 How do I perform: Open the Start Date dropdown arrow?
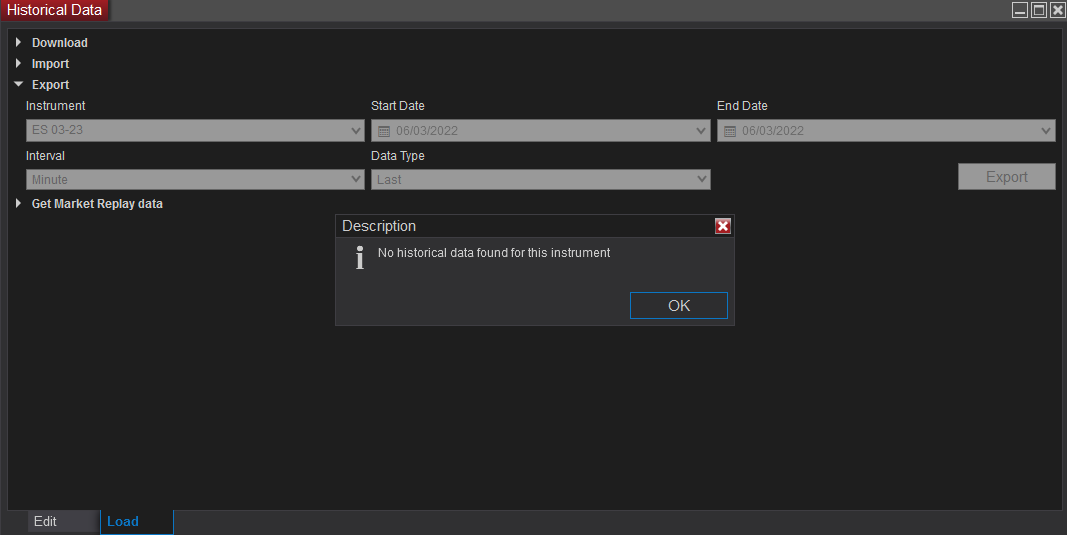[x=702, y=131]
